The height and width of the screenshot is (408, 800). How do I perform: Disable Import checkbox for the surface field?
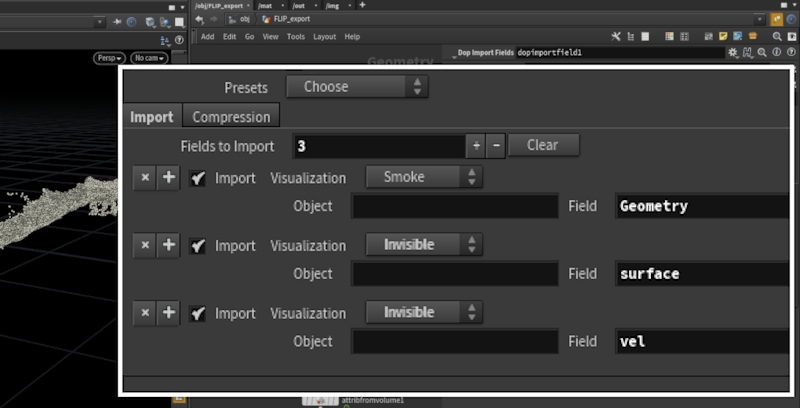coord(199,245)
